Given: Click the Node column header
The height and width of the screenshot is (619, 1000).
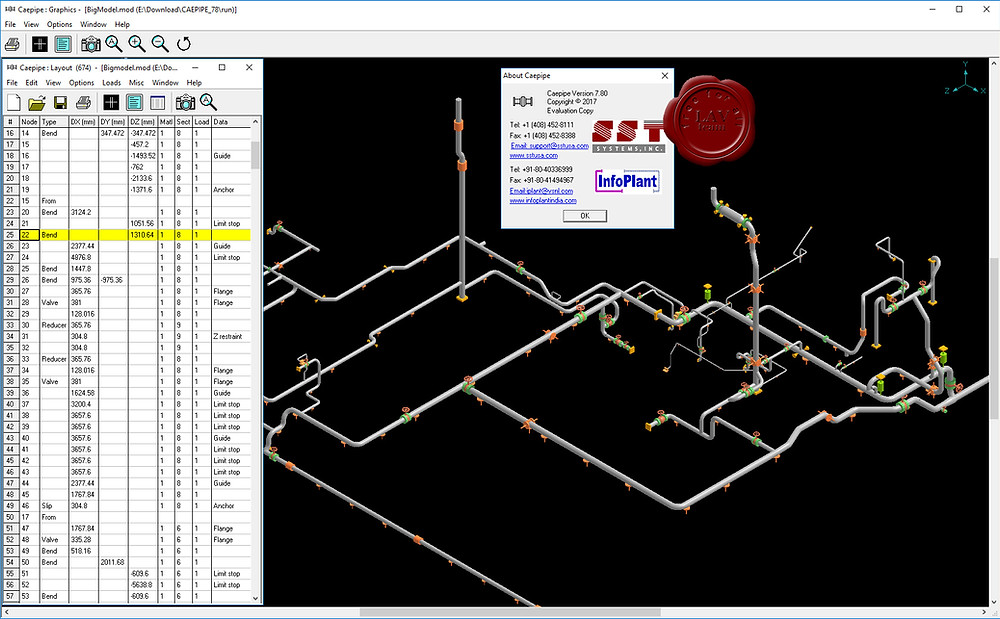Looking at the screenshot, I should 29,122.
